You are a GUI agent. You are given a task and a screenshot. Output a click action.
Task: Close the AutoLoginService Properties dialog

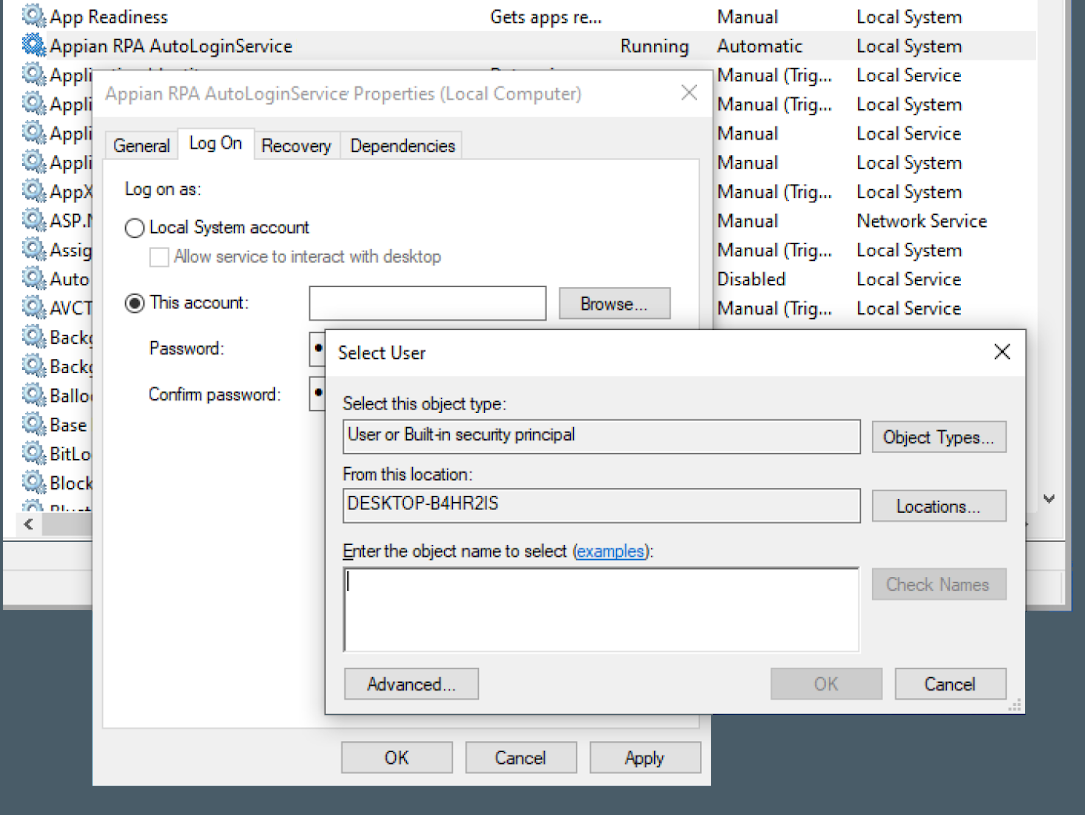(x=689, y=93)
